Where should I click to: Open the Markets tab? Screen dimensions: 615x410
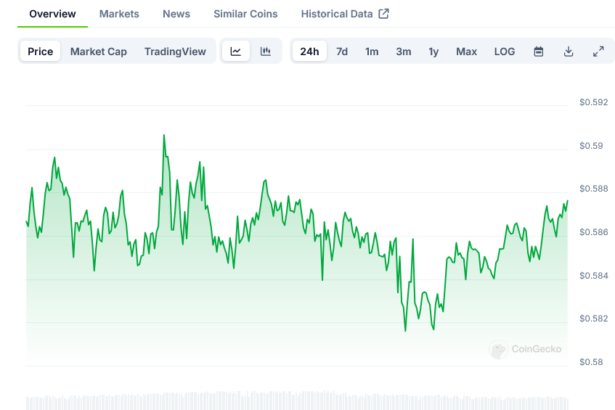tap(119, 14)
